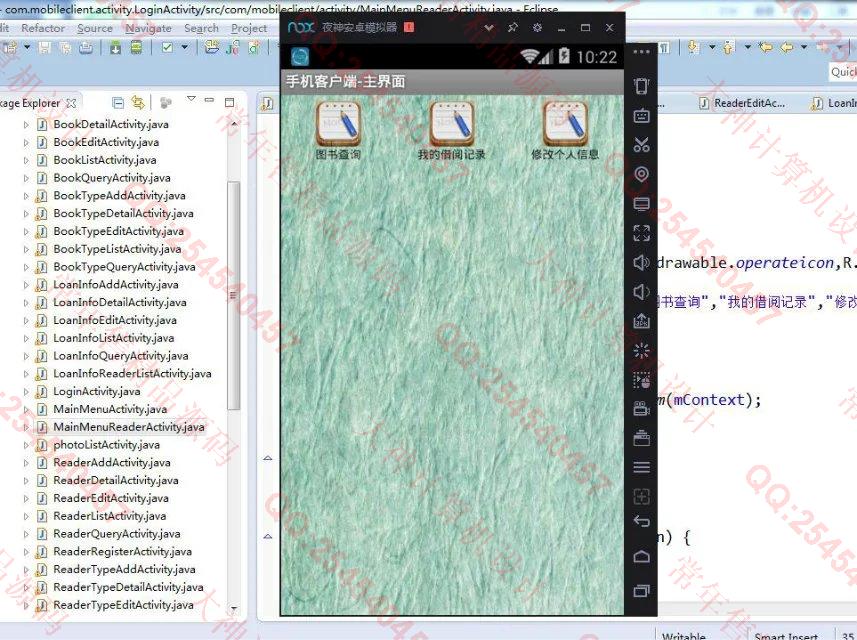Viewport: 857px width, 640px height.
Task: Click Eclipse Save toolbar icon
Action: pos(45,48)
